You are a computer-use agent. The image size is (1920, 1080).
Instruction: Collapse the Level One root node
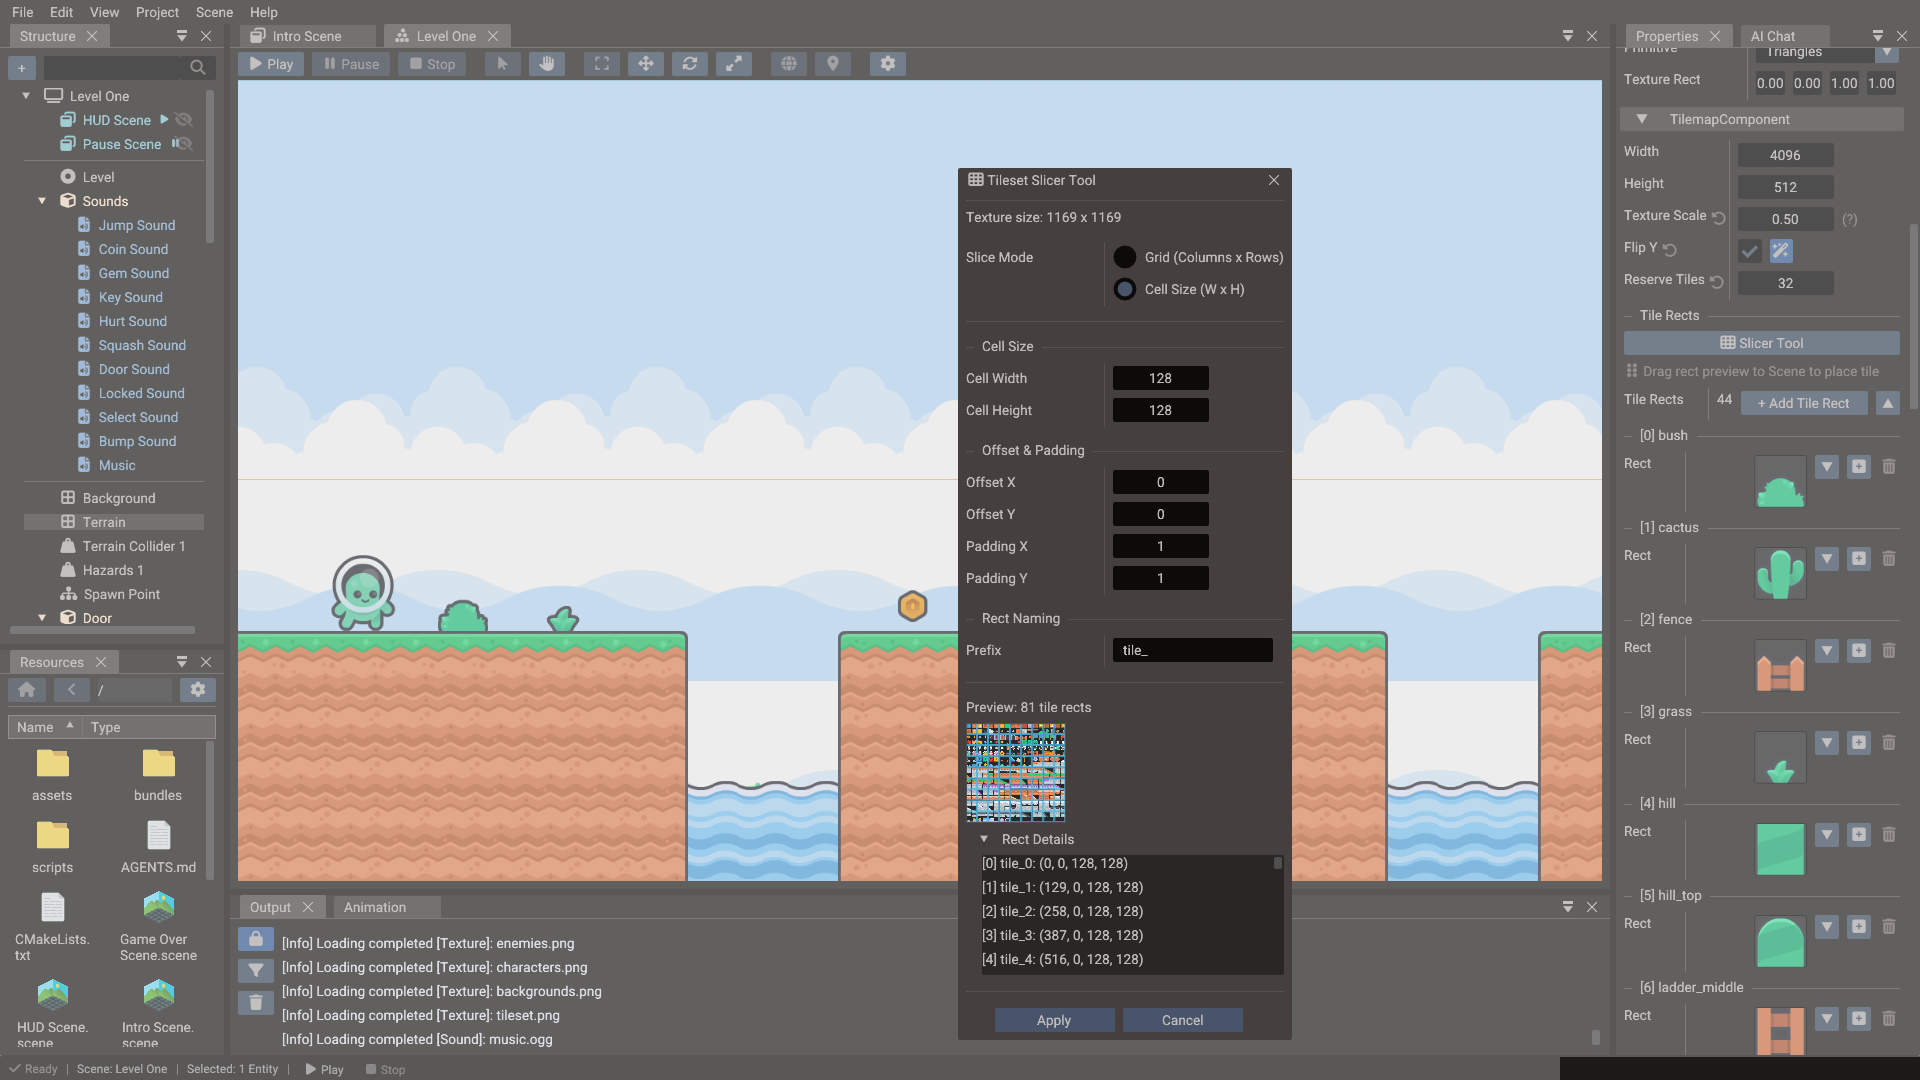coord(26,96)
